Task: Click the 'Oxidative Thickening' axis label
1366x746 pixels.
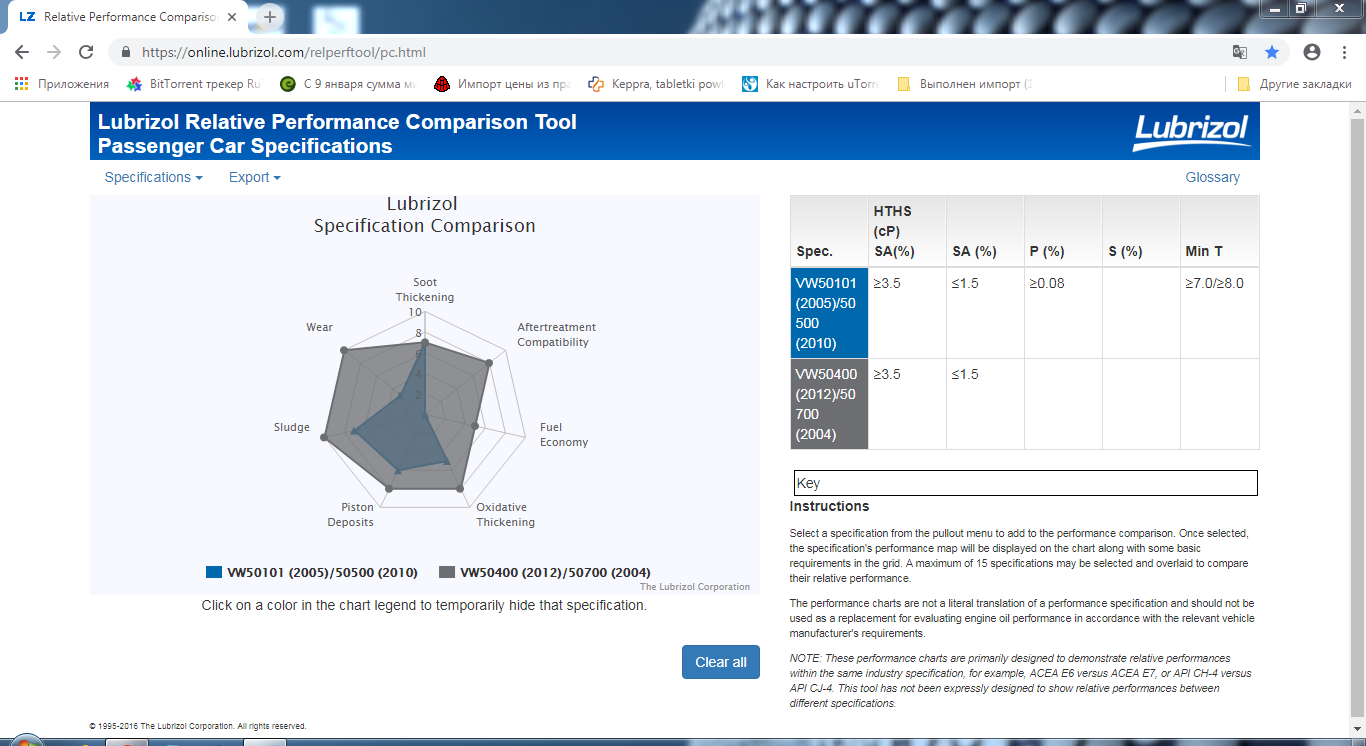Action: [505, 515]
